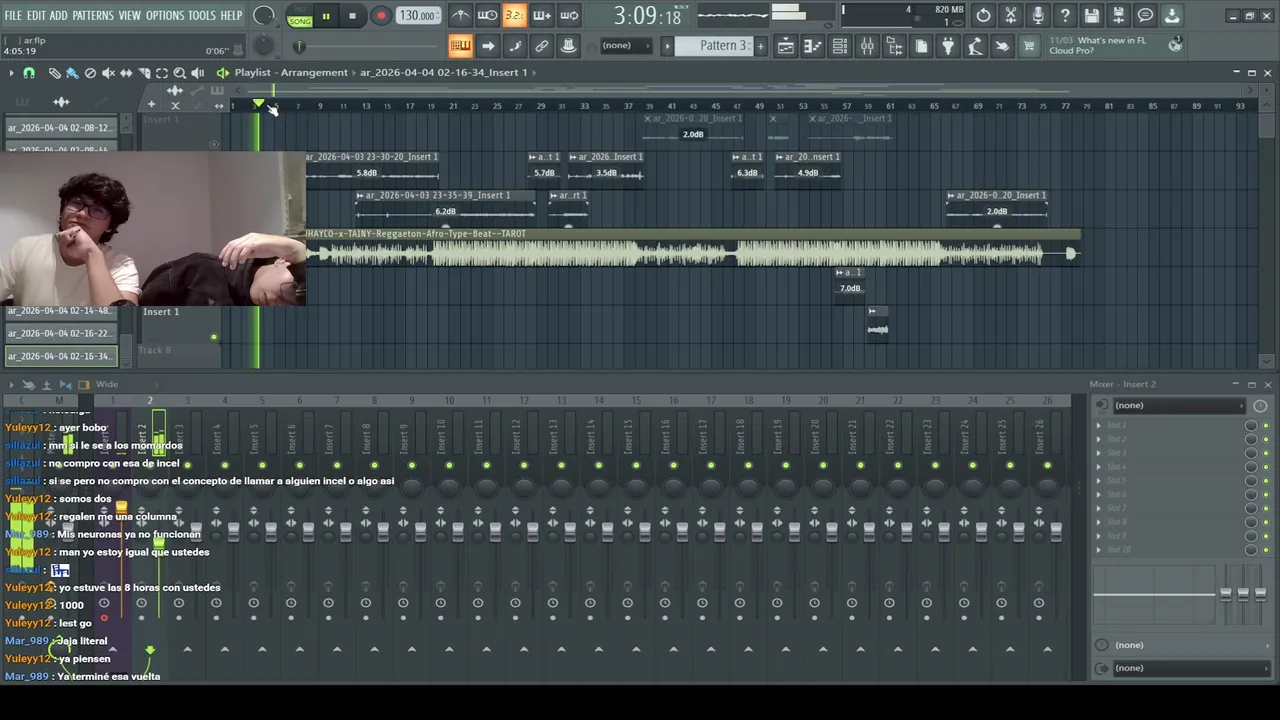The image size is (1280, 720).
Task: Open the undo history icon
Action: [x=984, y=15]
